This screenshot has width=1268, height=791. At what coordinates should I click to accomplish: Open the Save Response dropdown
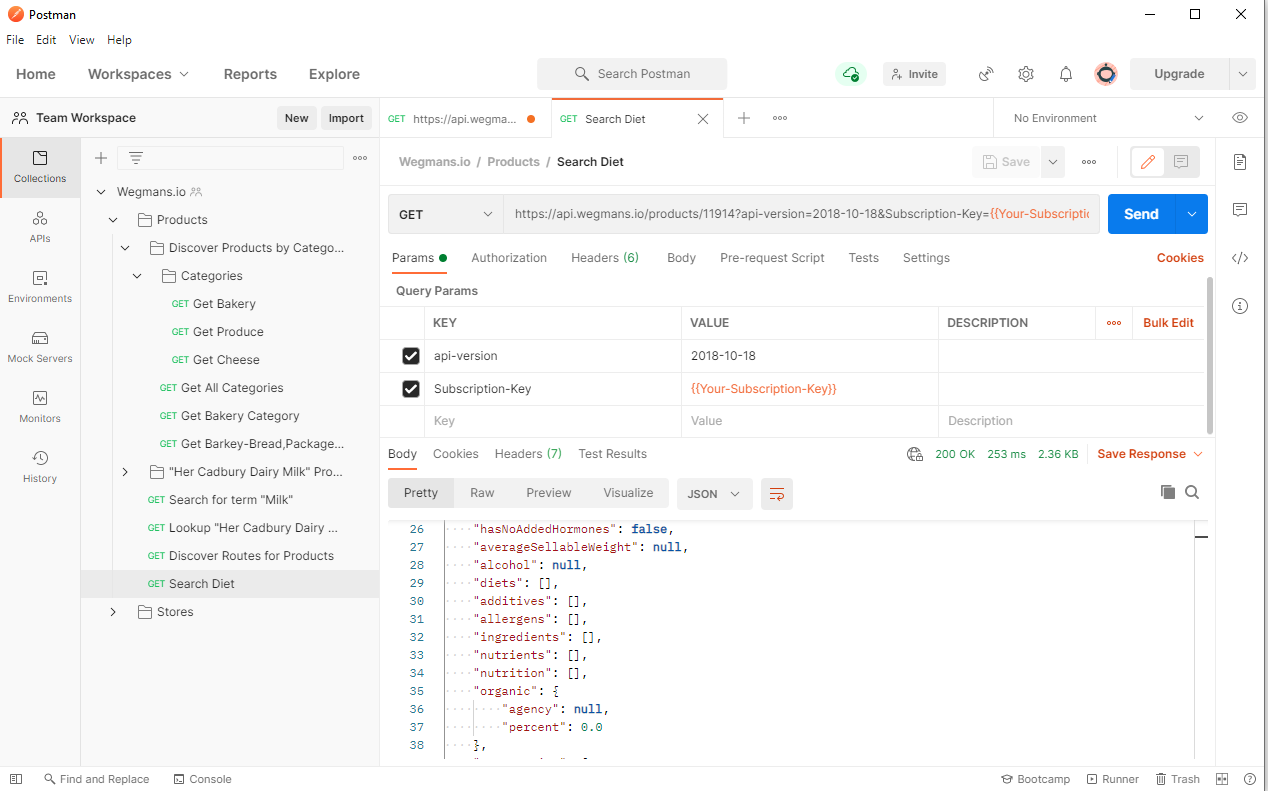(x=1150, y=454)
